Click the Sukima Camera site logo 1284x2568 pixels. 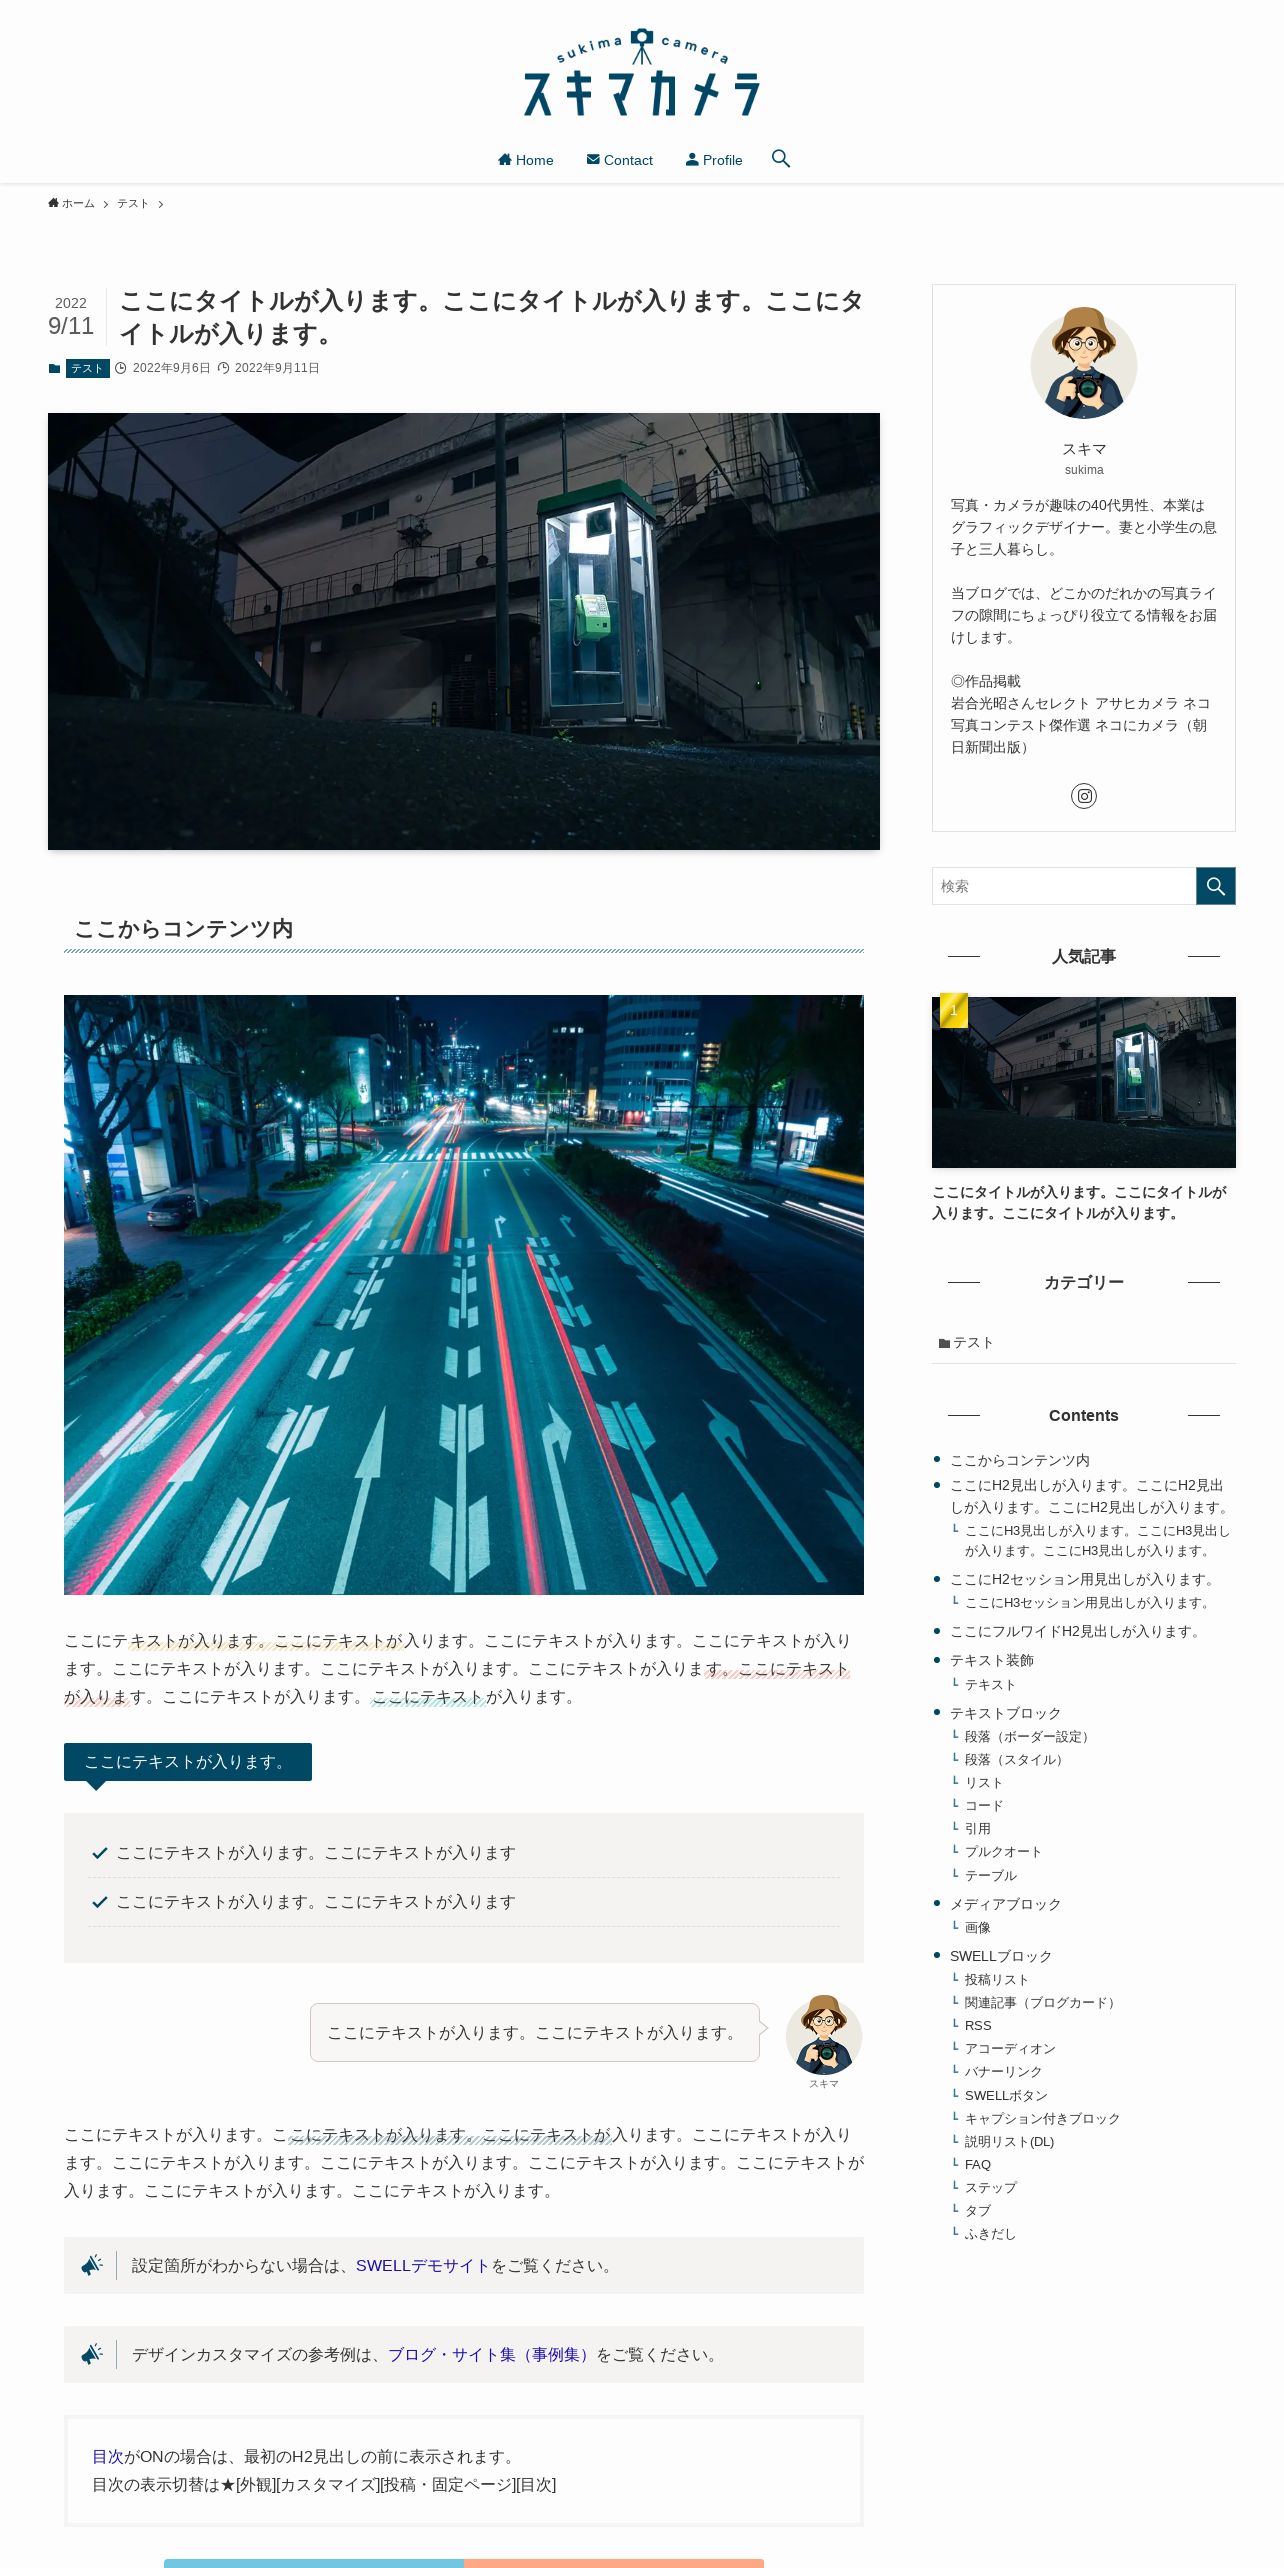642,72
